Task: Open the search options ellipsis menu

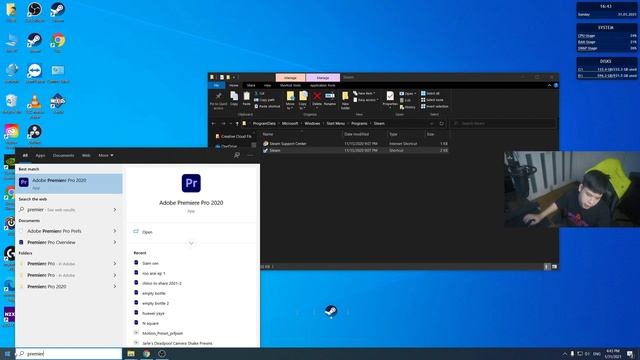Action: coord(250,155)
